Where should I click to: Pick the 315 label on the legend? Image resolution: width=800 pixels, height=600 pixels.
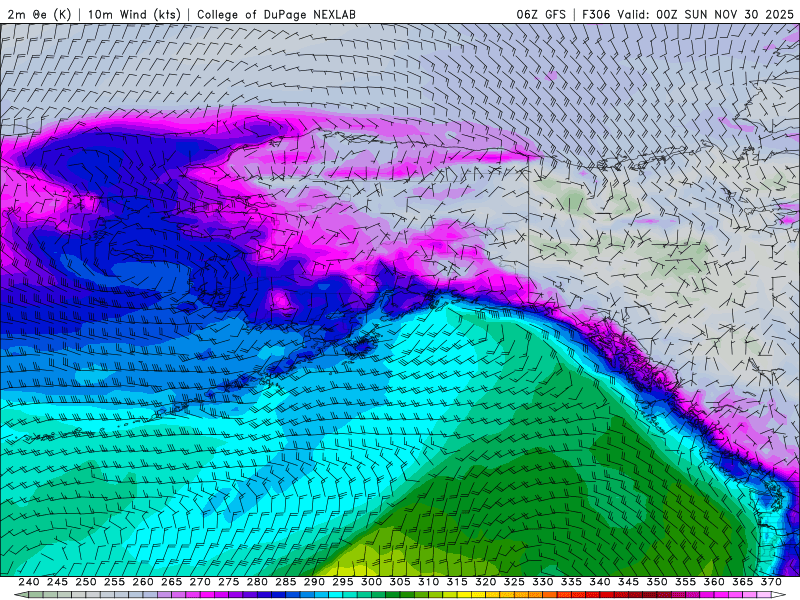457,582
